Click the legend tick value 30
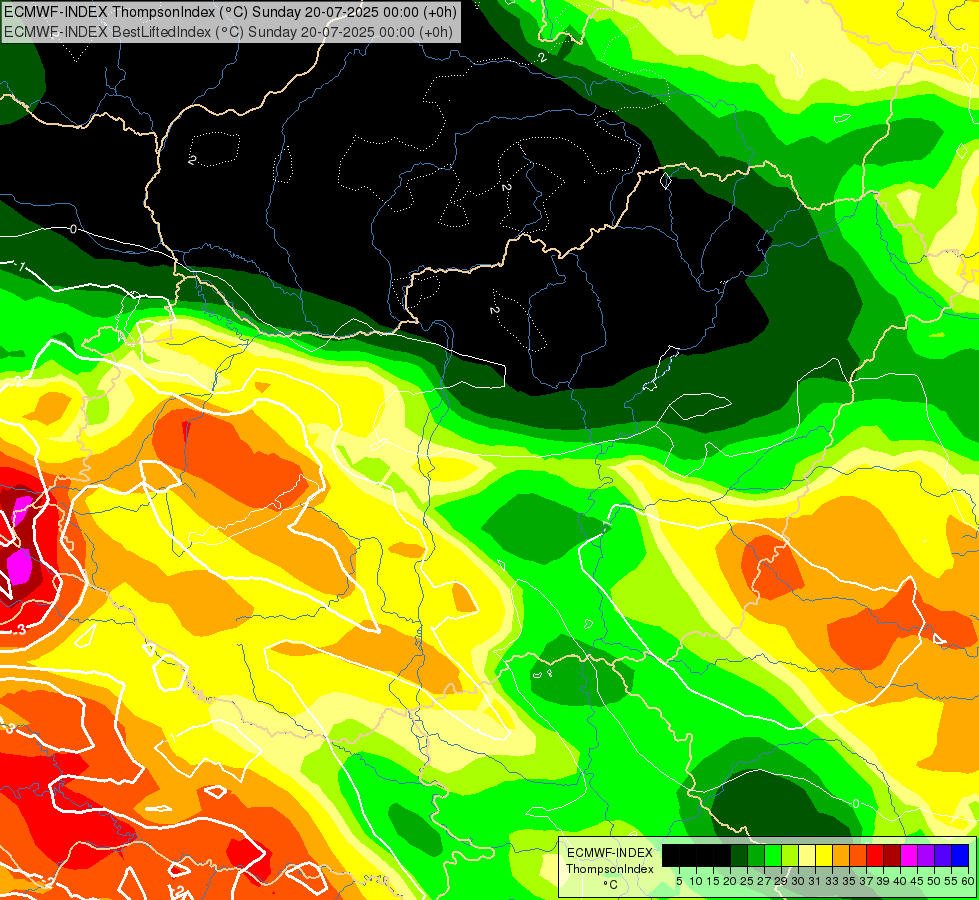 [799, 881]
